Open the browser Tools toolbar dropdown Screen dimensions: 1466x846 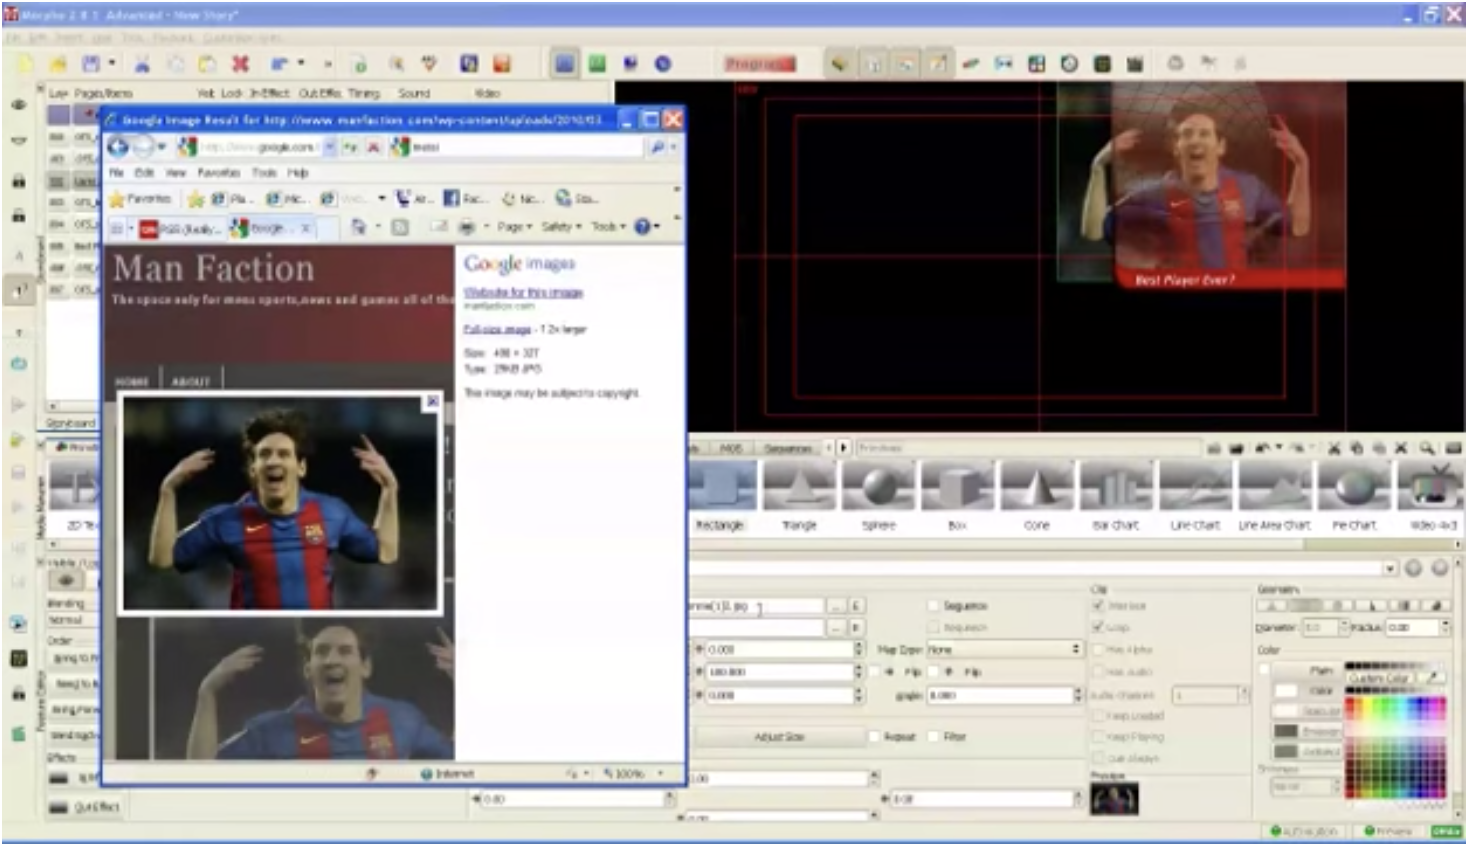[x=607, y=227]
